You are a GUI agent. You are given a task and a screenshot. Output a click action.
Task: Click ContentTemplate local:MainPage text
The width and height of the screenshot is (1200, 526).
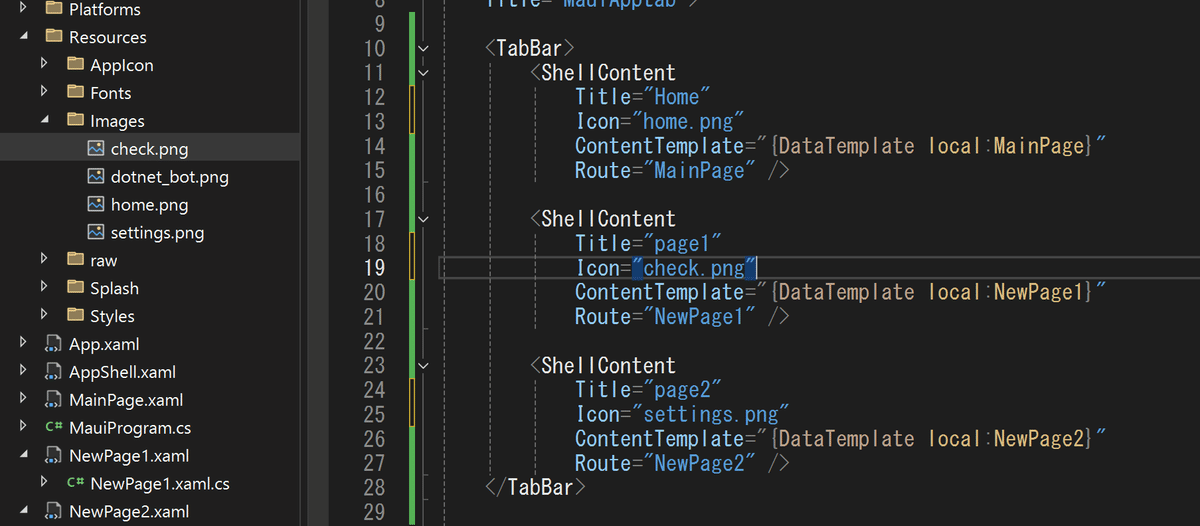coord(840,146)
